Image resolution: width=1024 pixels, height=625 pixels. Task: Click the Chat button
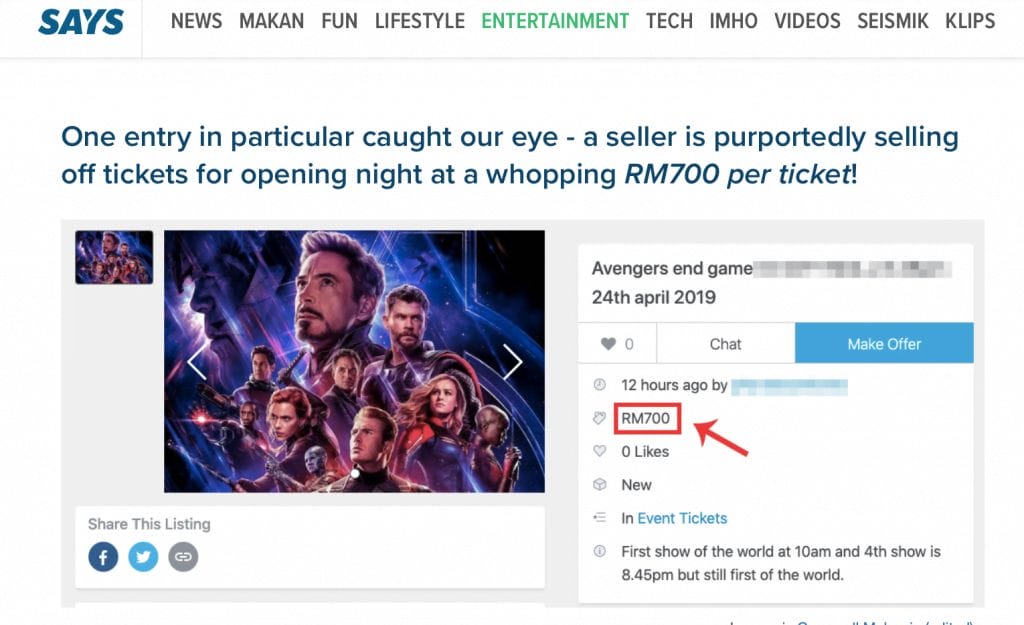tap(725, 344)
